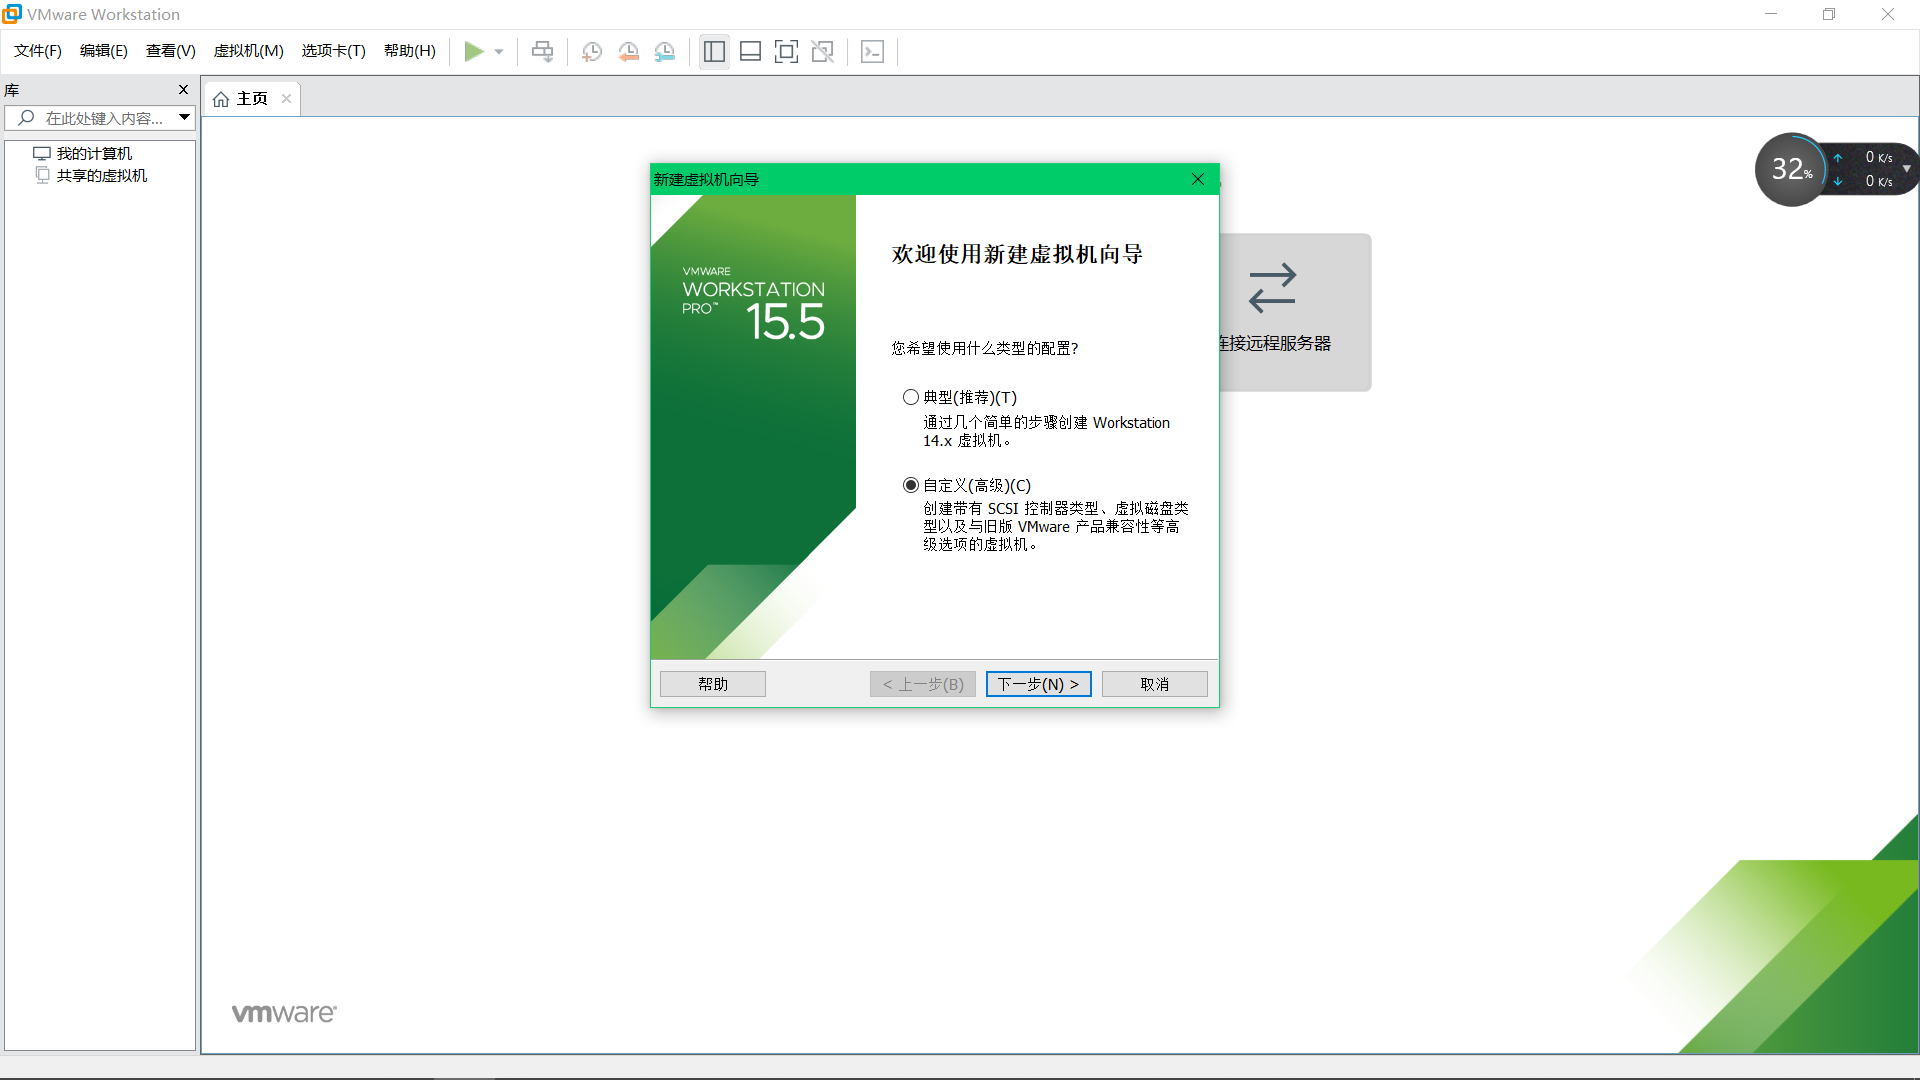The image size is (1920, 1080).
Task: Open the 帮助(H) menu
Action: click(x=410, y=51)
